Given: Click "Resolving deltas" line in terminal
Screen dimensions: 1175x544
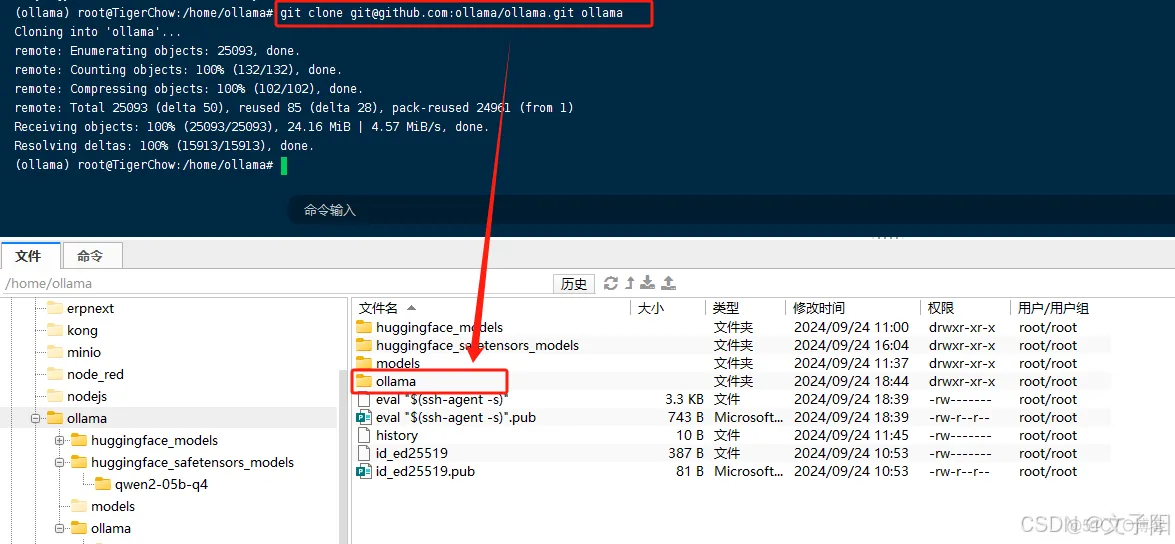Looking at the screenshot, I should (164, 145).
